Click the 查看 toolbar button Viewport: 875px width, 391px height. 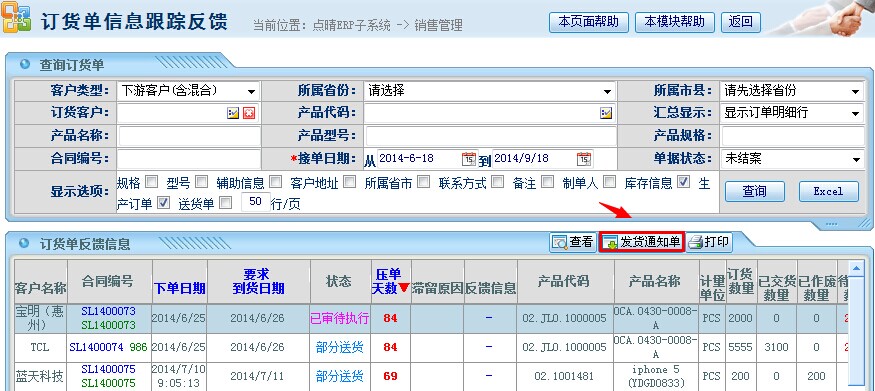(x=573, y=242)
